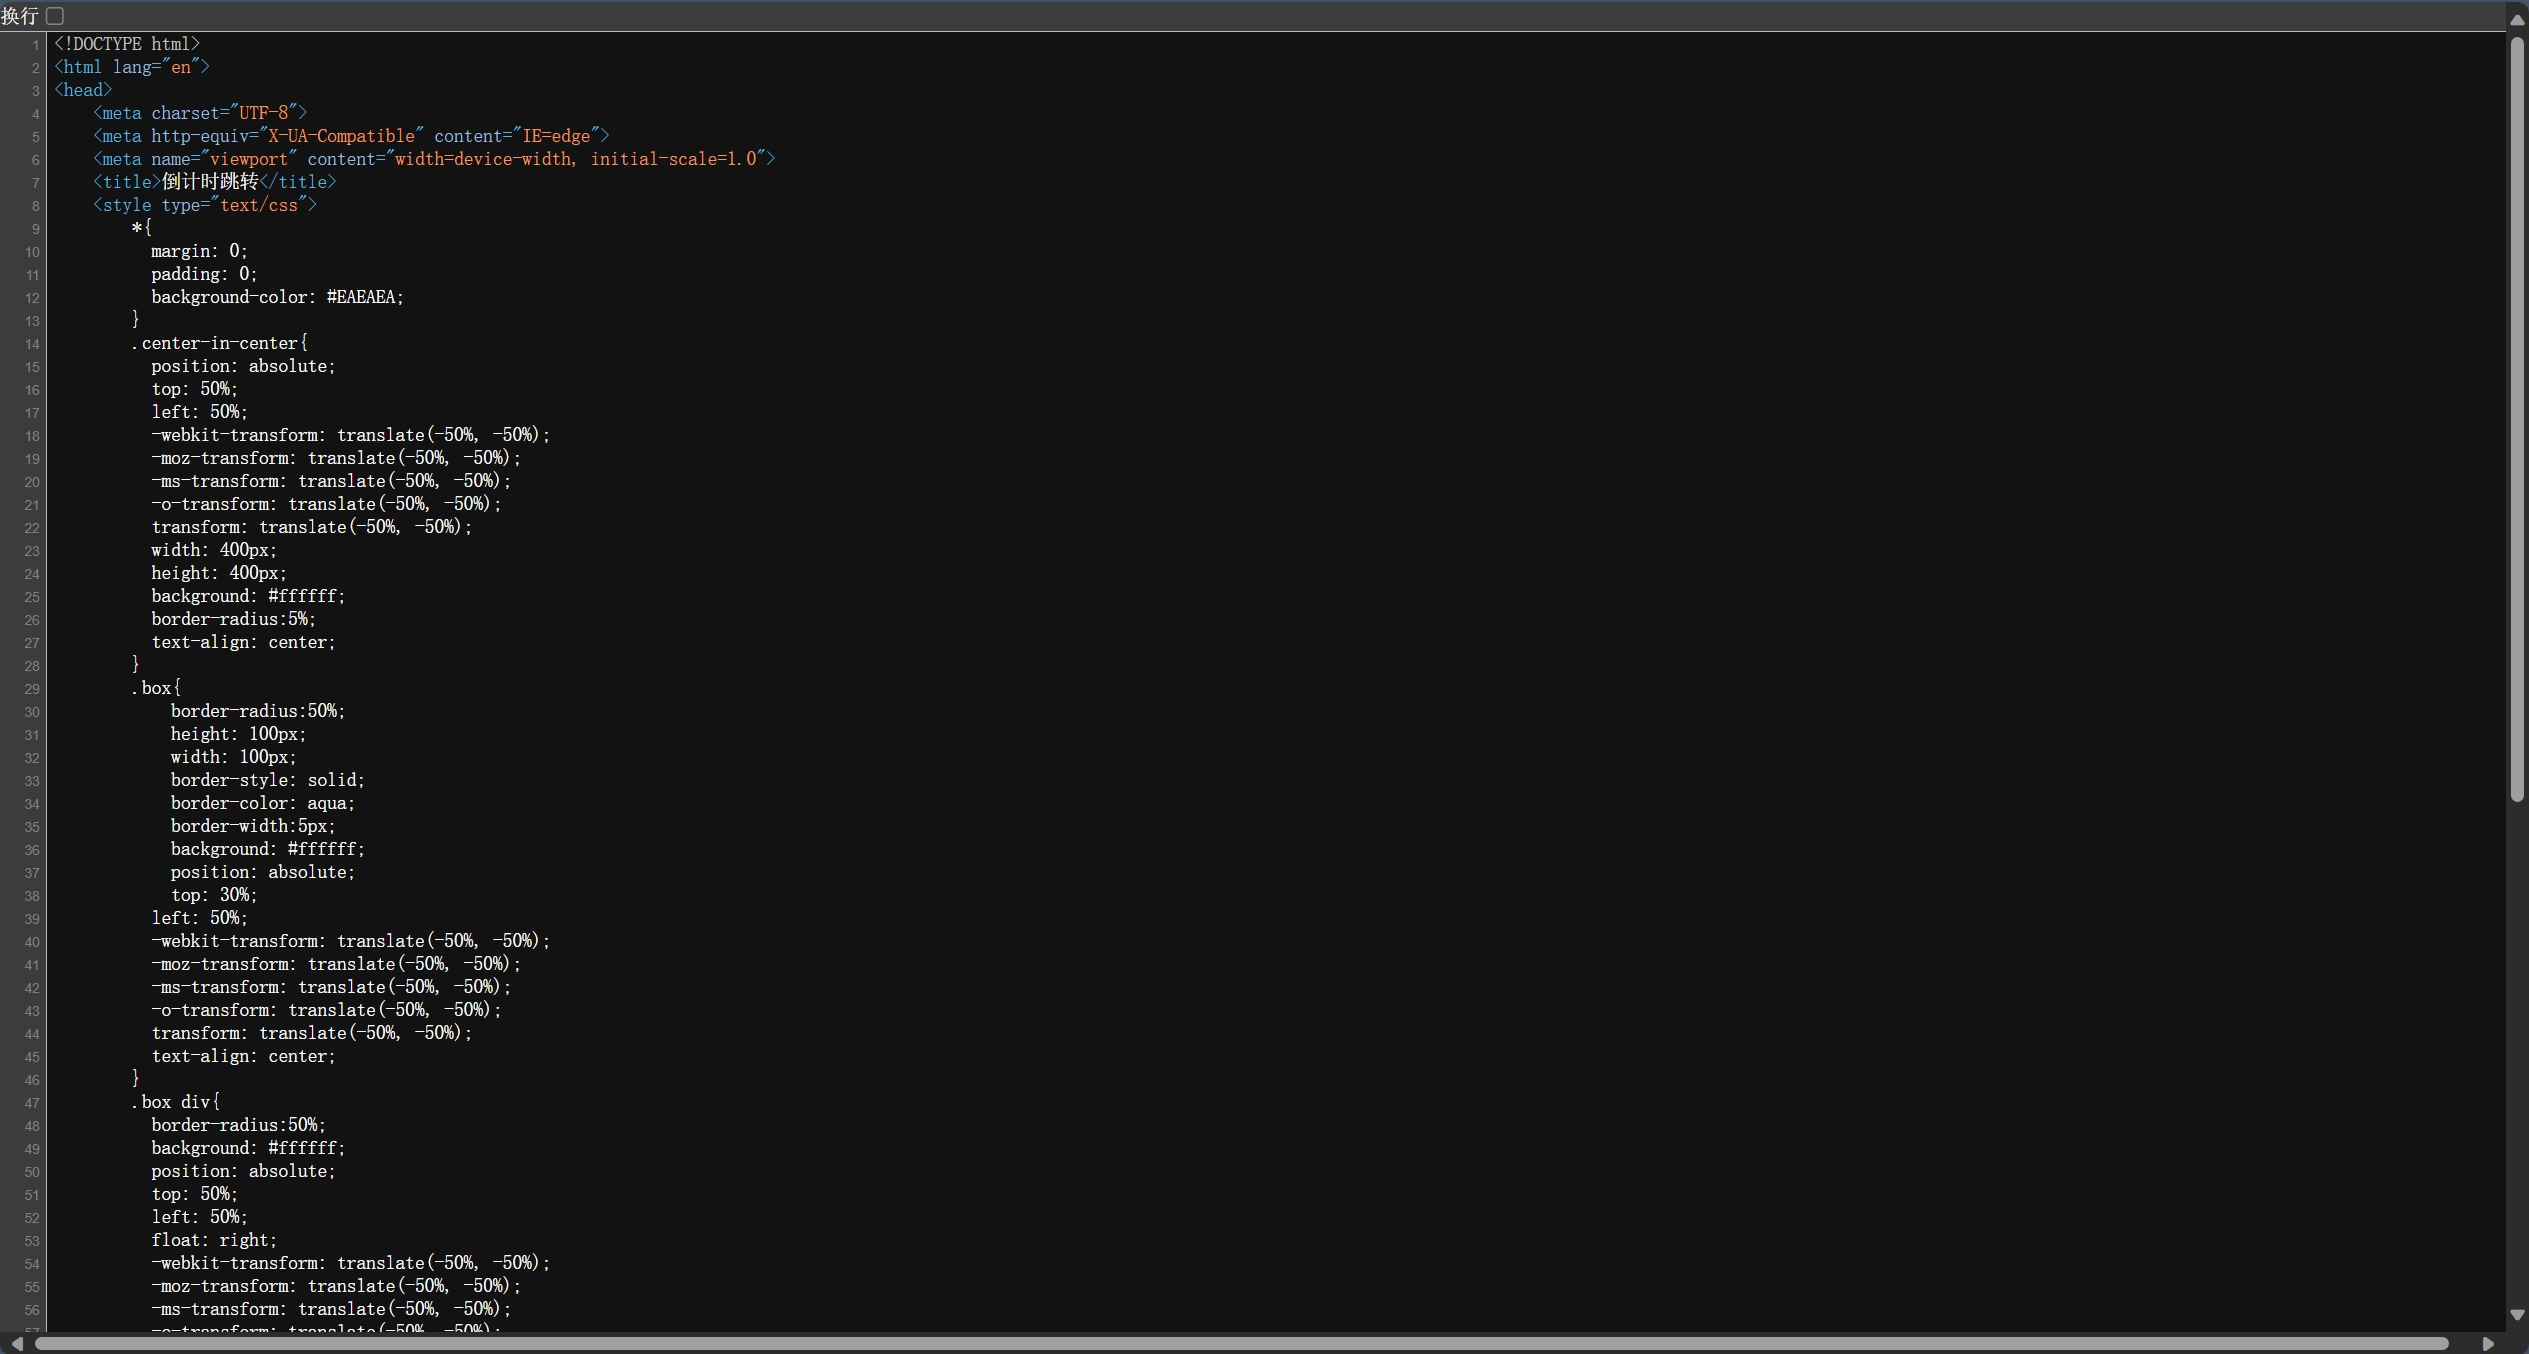Viewport: 2529px width, 1354px height.
Task: Click the X-UA-Compatible meta line
Action: (x=351, y=136)
